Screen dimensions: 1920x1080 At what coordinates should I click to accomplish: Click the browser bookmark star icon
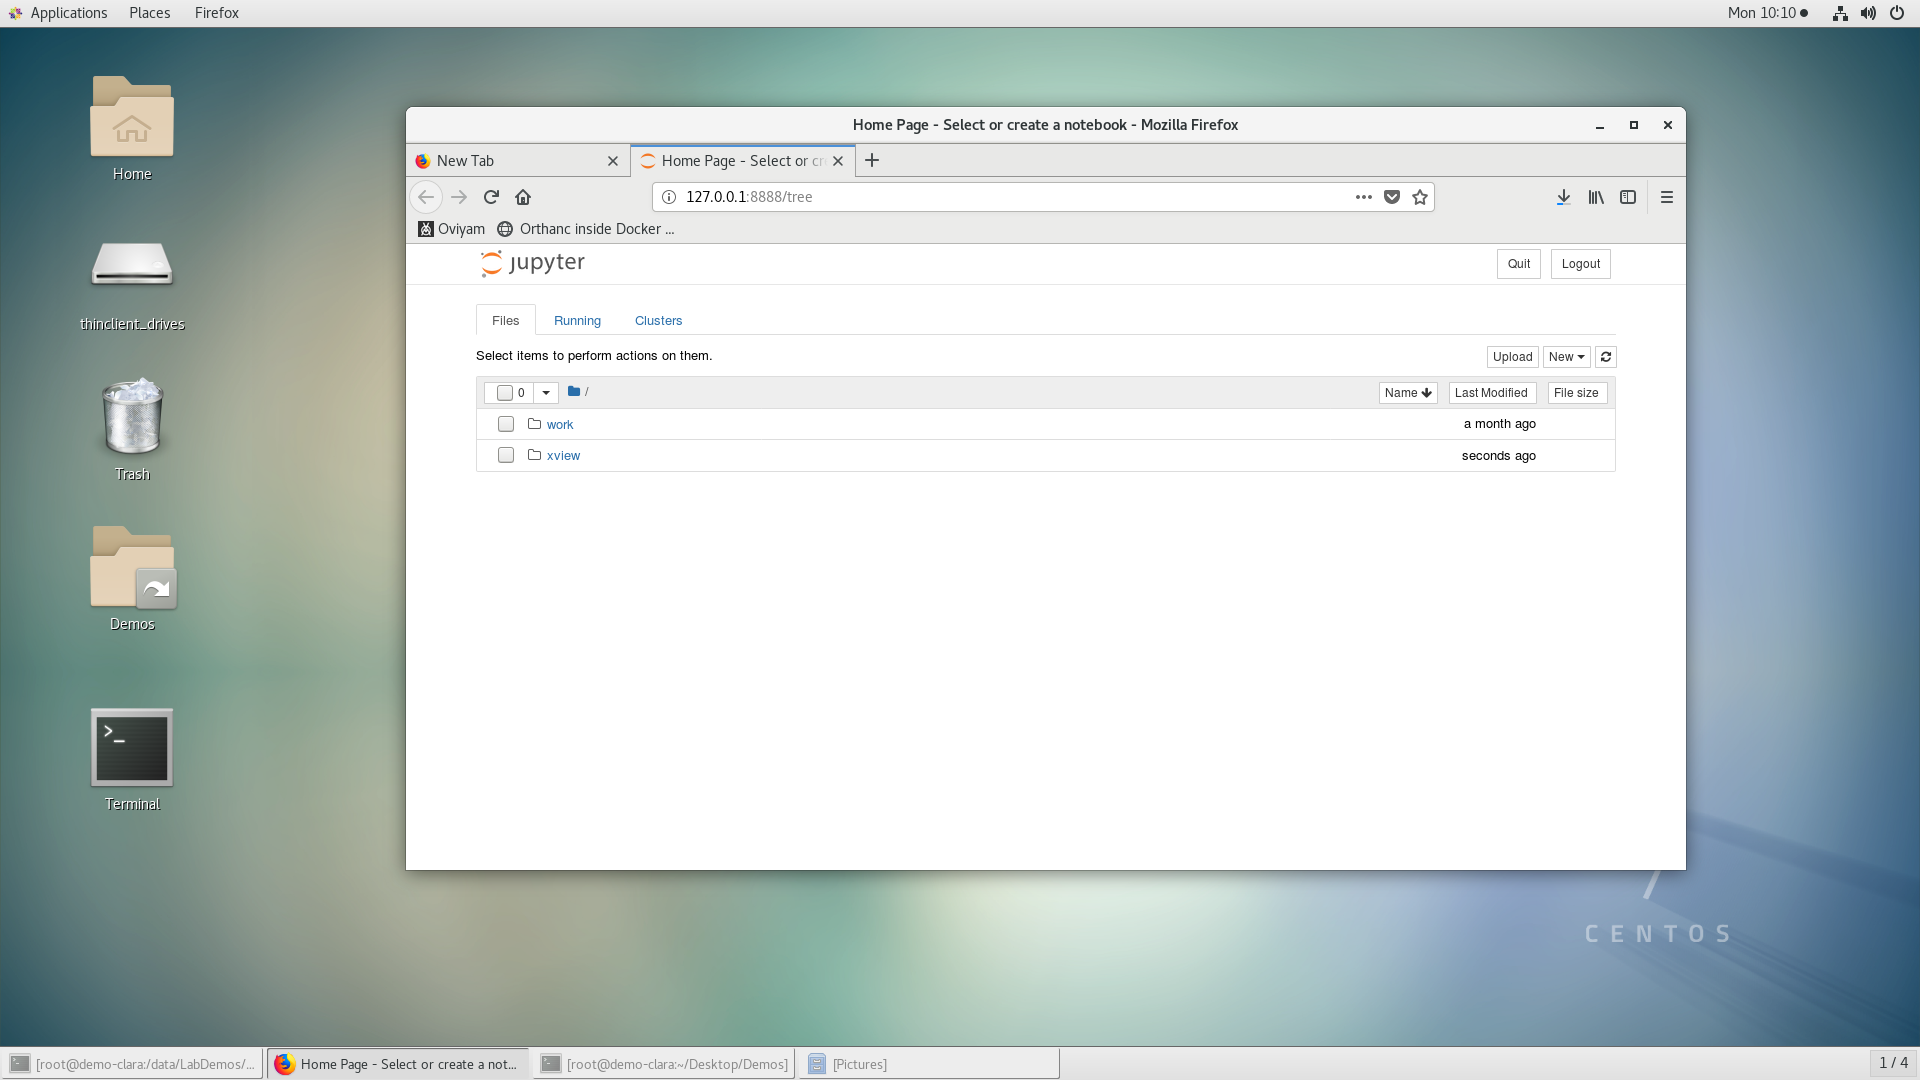1419,196
